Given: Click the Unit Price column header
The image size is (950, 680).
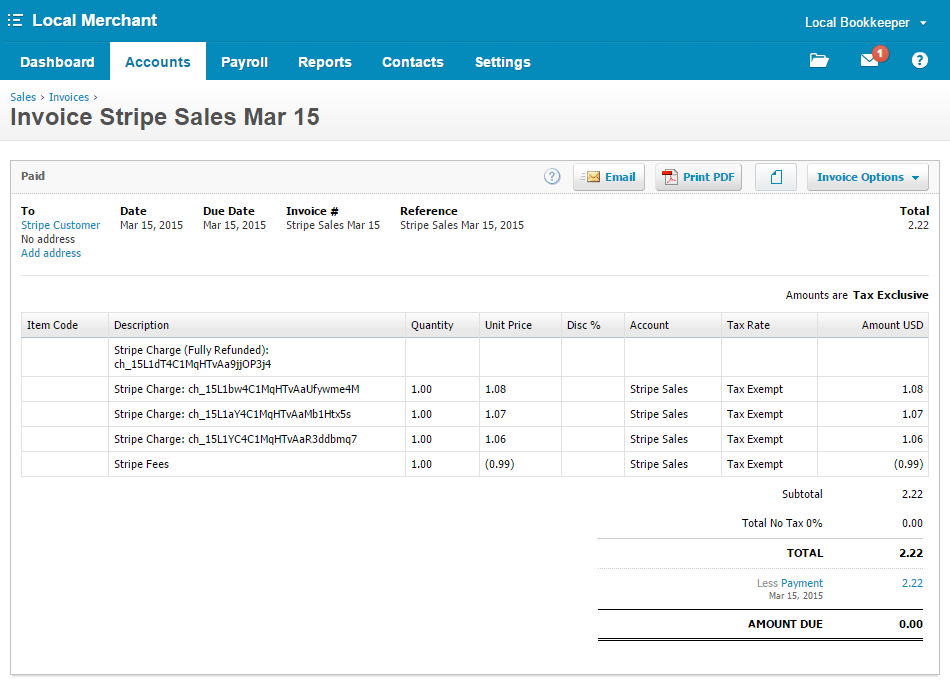Looking at the screenshot, I should tap(520, 325).
